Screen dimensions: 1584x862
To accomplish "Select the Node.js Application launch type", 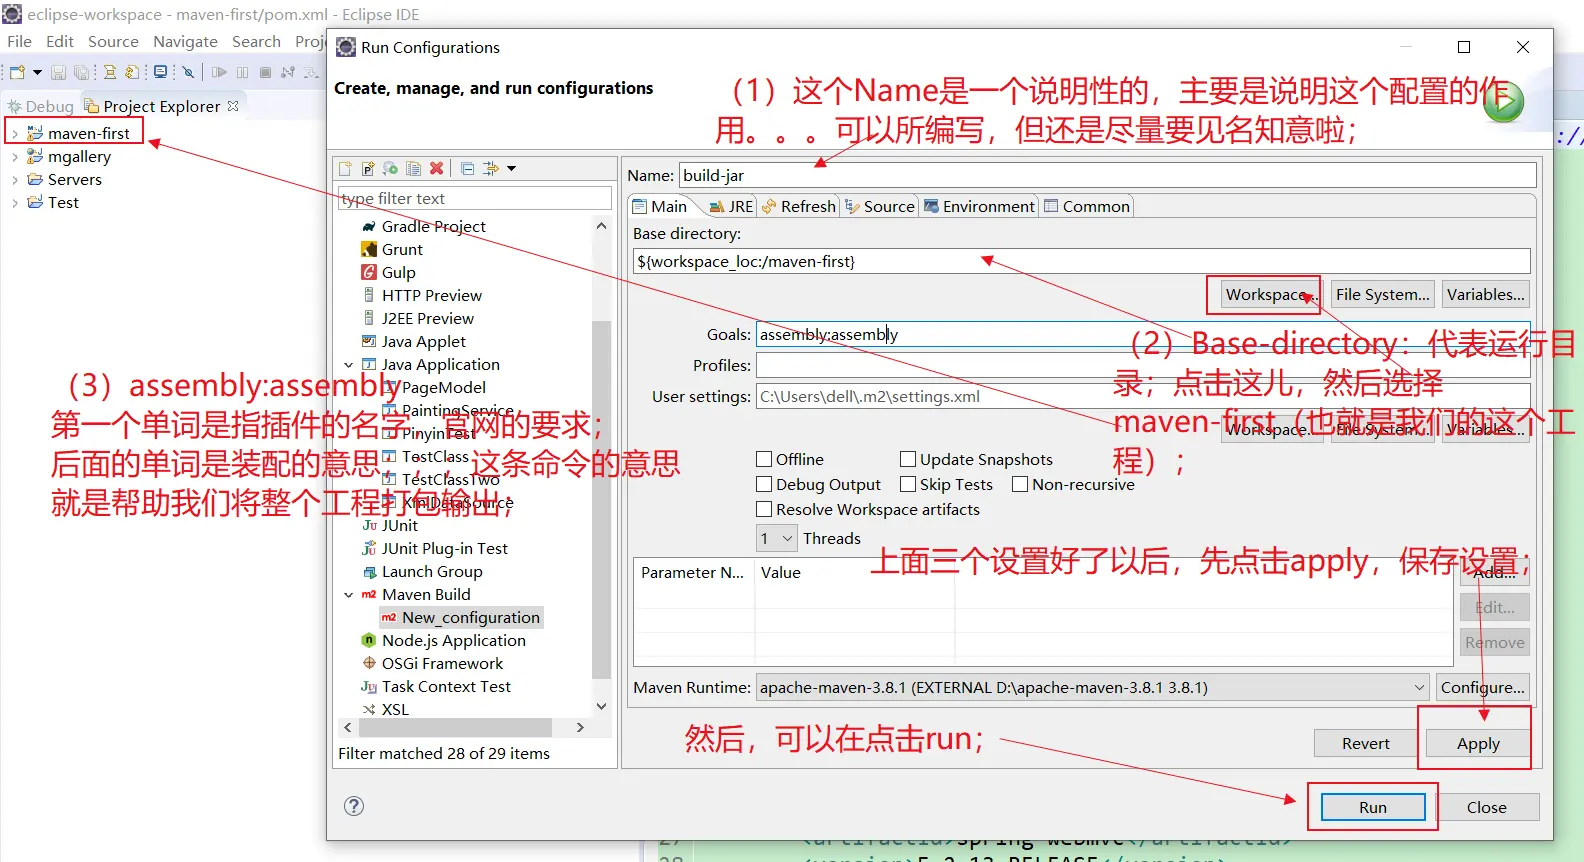I will click(443, 641).
